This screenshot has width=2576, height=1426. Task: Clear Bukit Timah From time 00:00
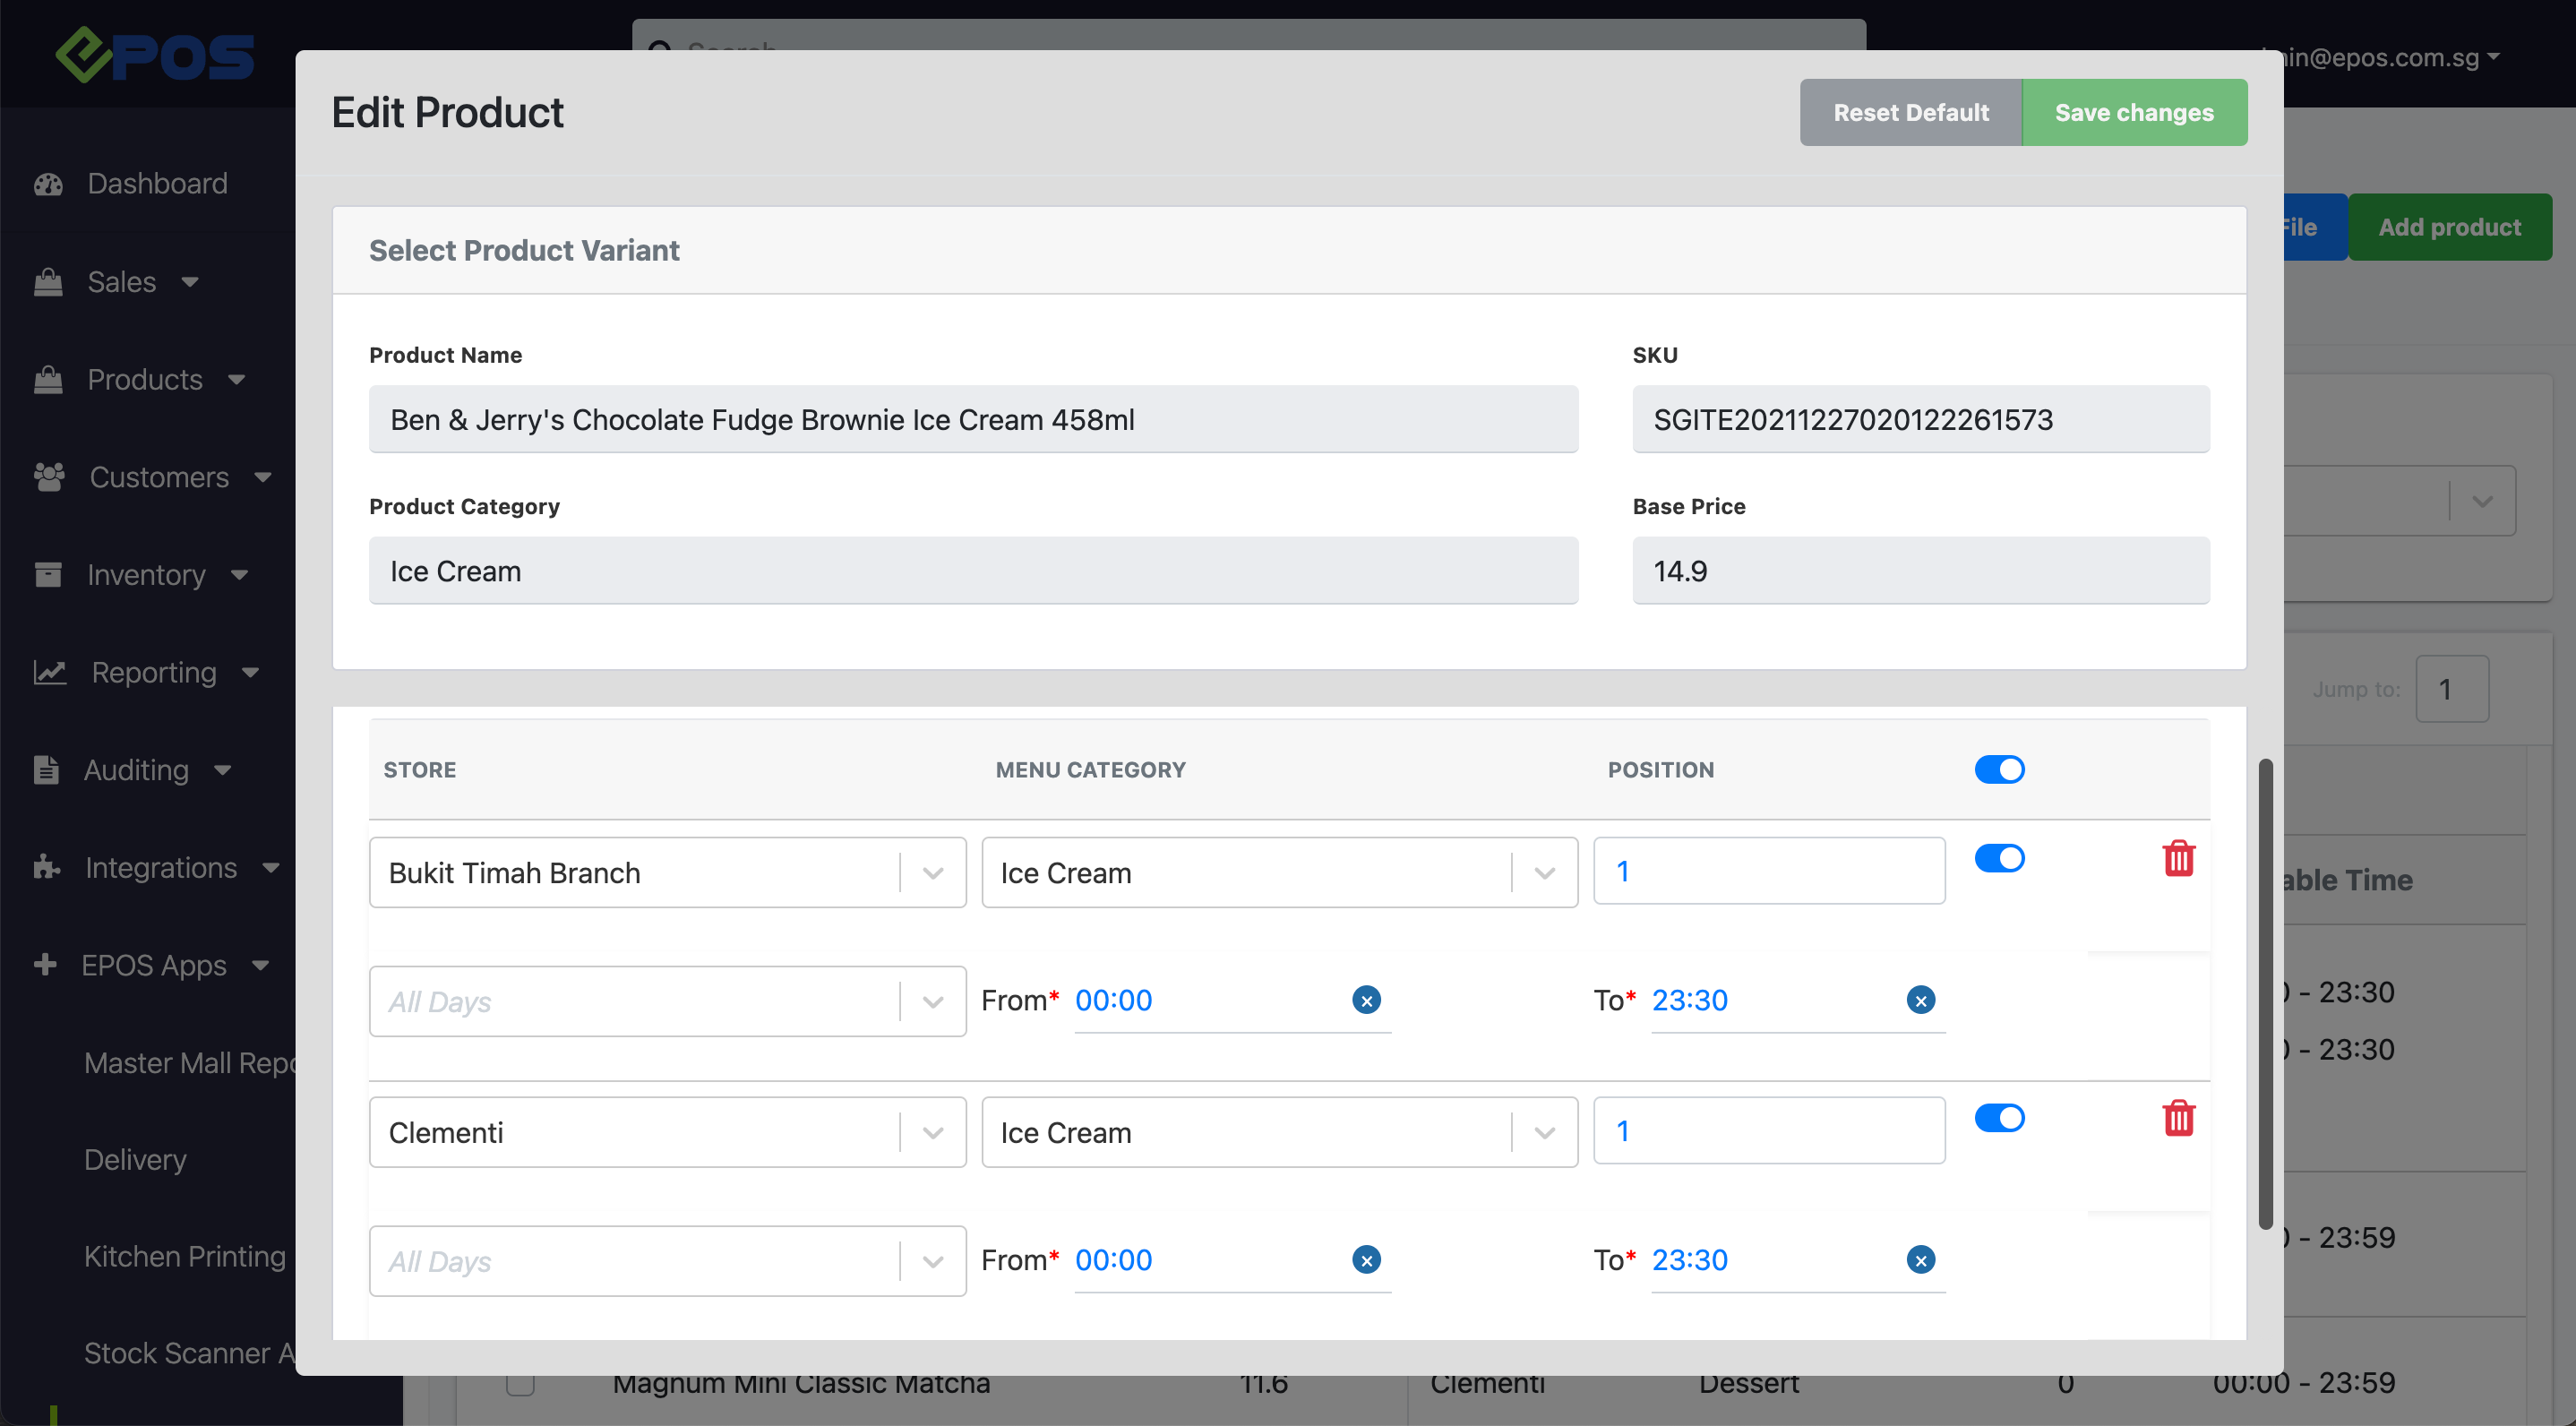(1366, 1000)
